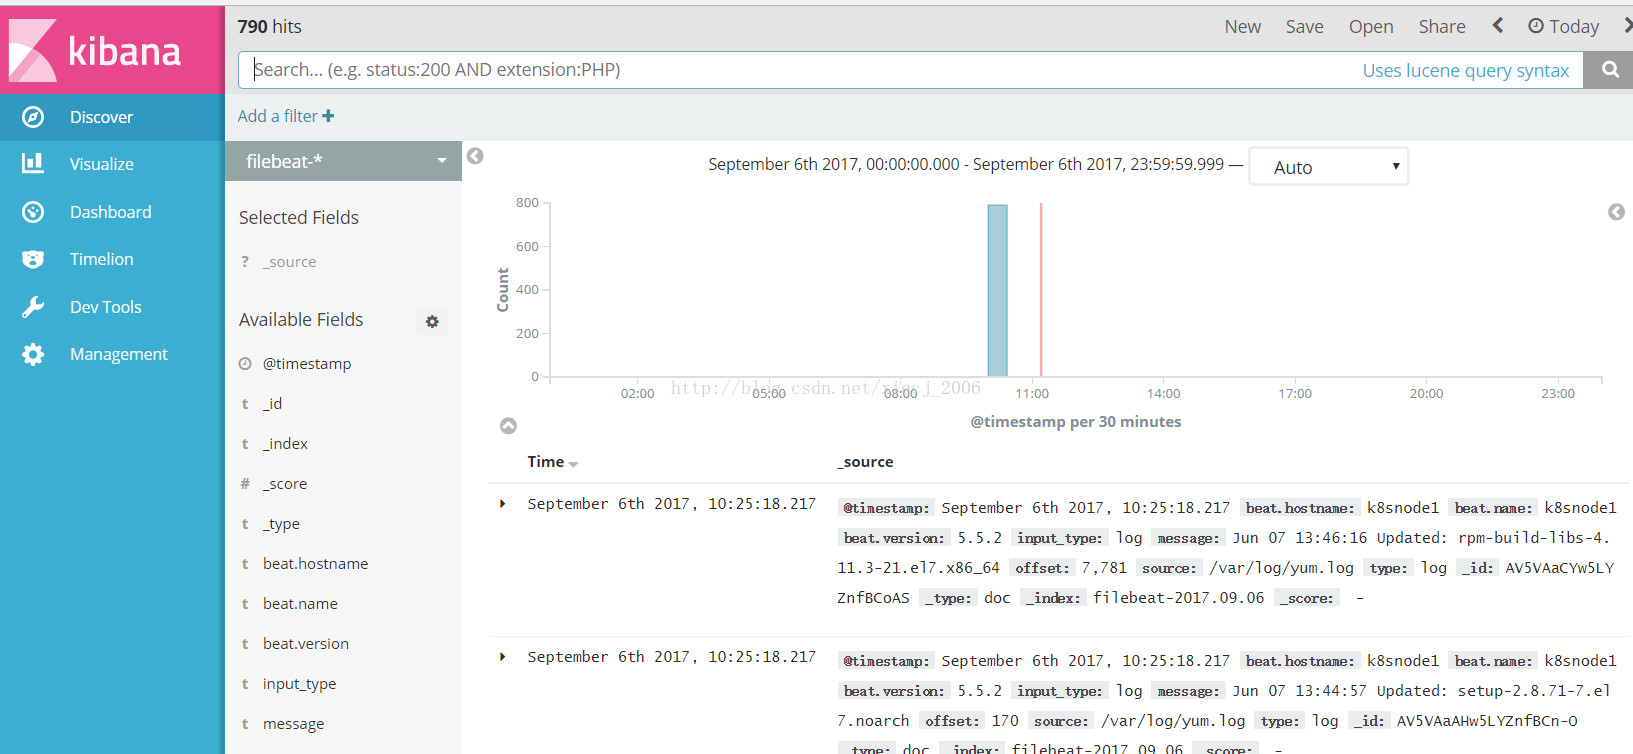The height and width of the screenshot is (754, 1633).
Task: Open the Management page
Action: tap(119, 354)
